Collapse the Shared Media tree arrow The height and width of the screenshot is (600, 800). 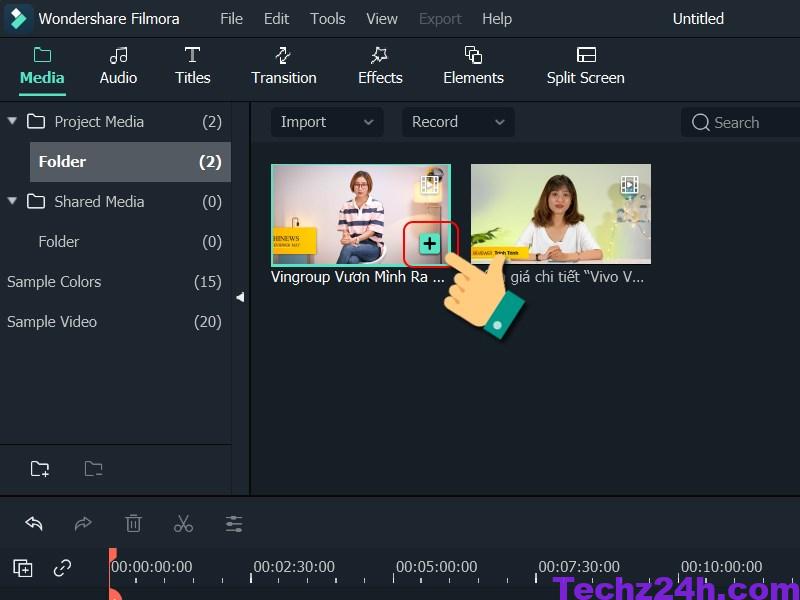pyautogui.click(x=12, y=201)
